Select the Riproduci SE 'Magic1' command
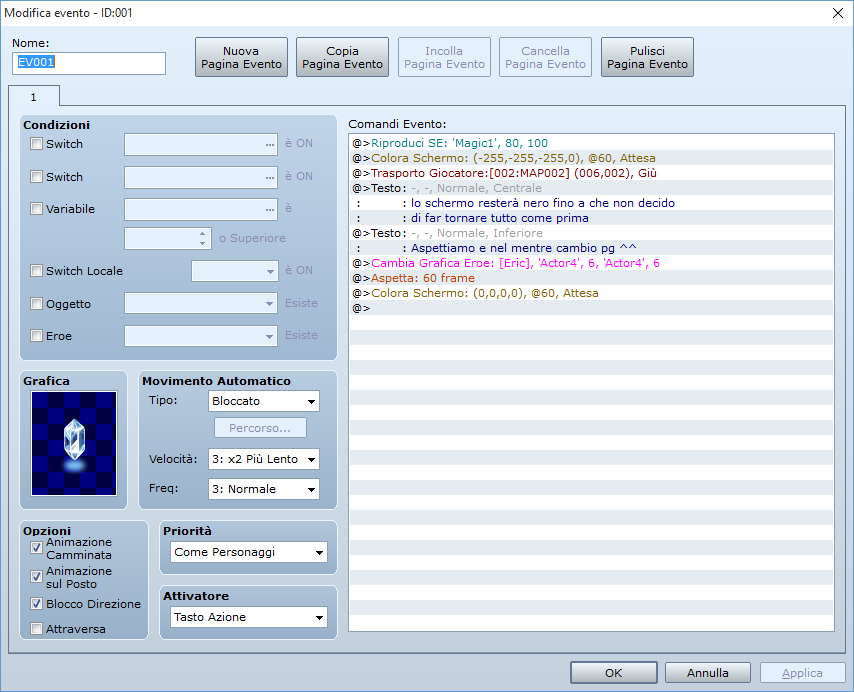 [x=591, y=143]
